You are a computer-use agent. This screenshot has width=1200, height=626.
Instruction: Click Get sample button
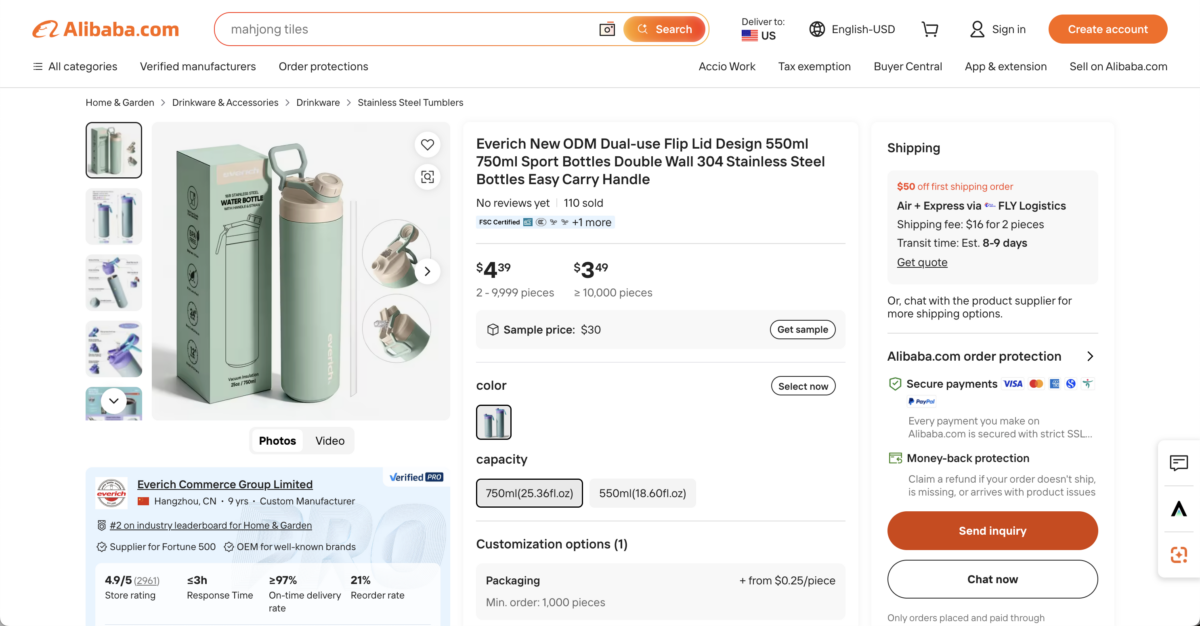pos(803,329)
